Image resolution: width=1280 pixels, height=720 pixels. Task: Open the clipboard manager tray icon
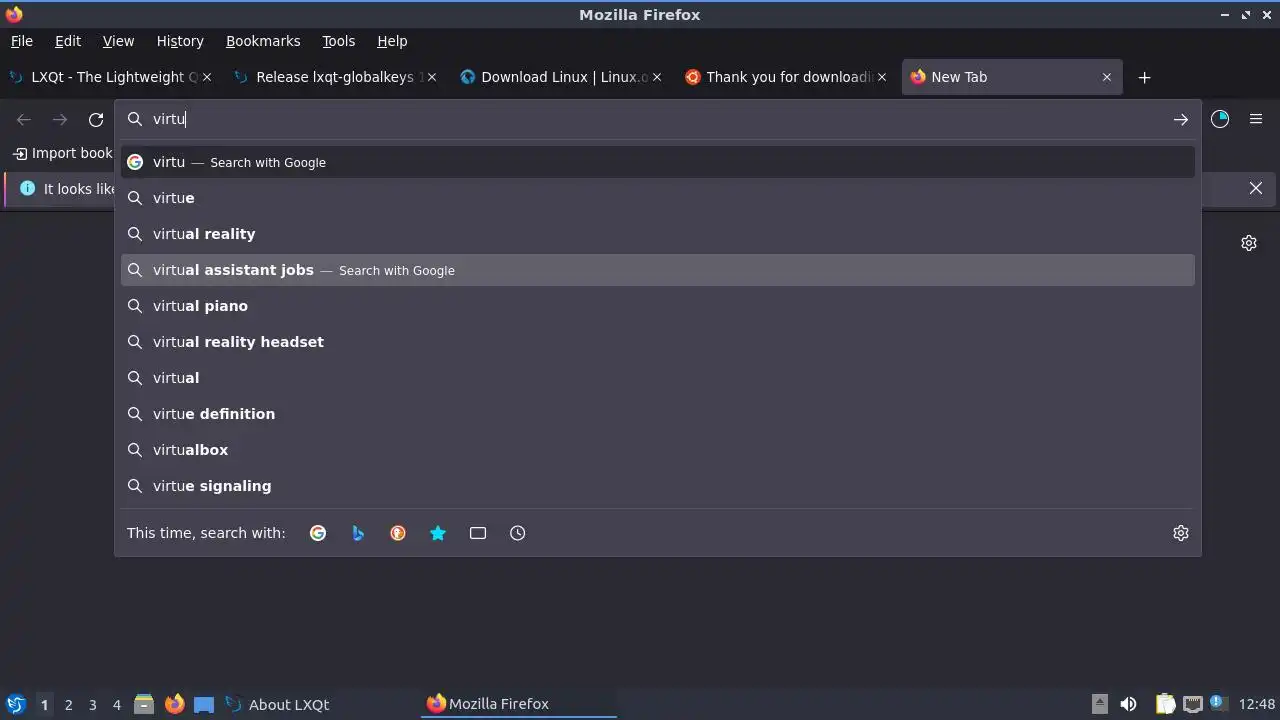click(x=1165, y=704)
